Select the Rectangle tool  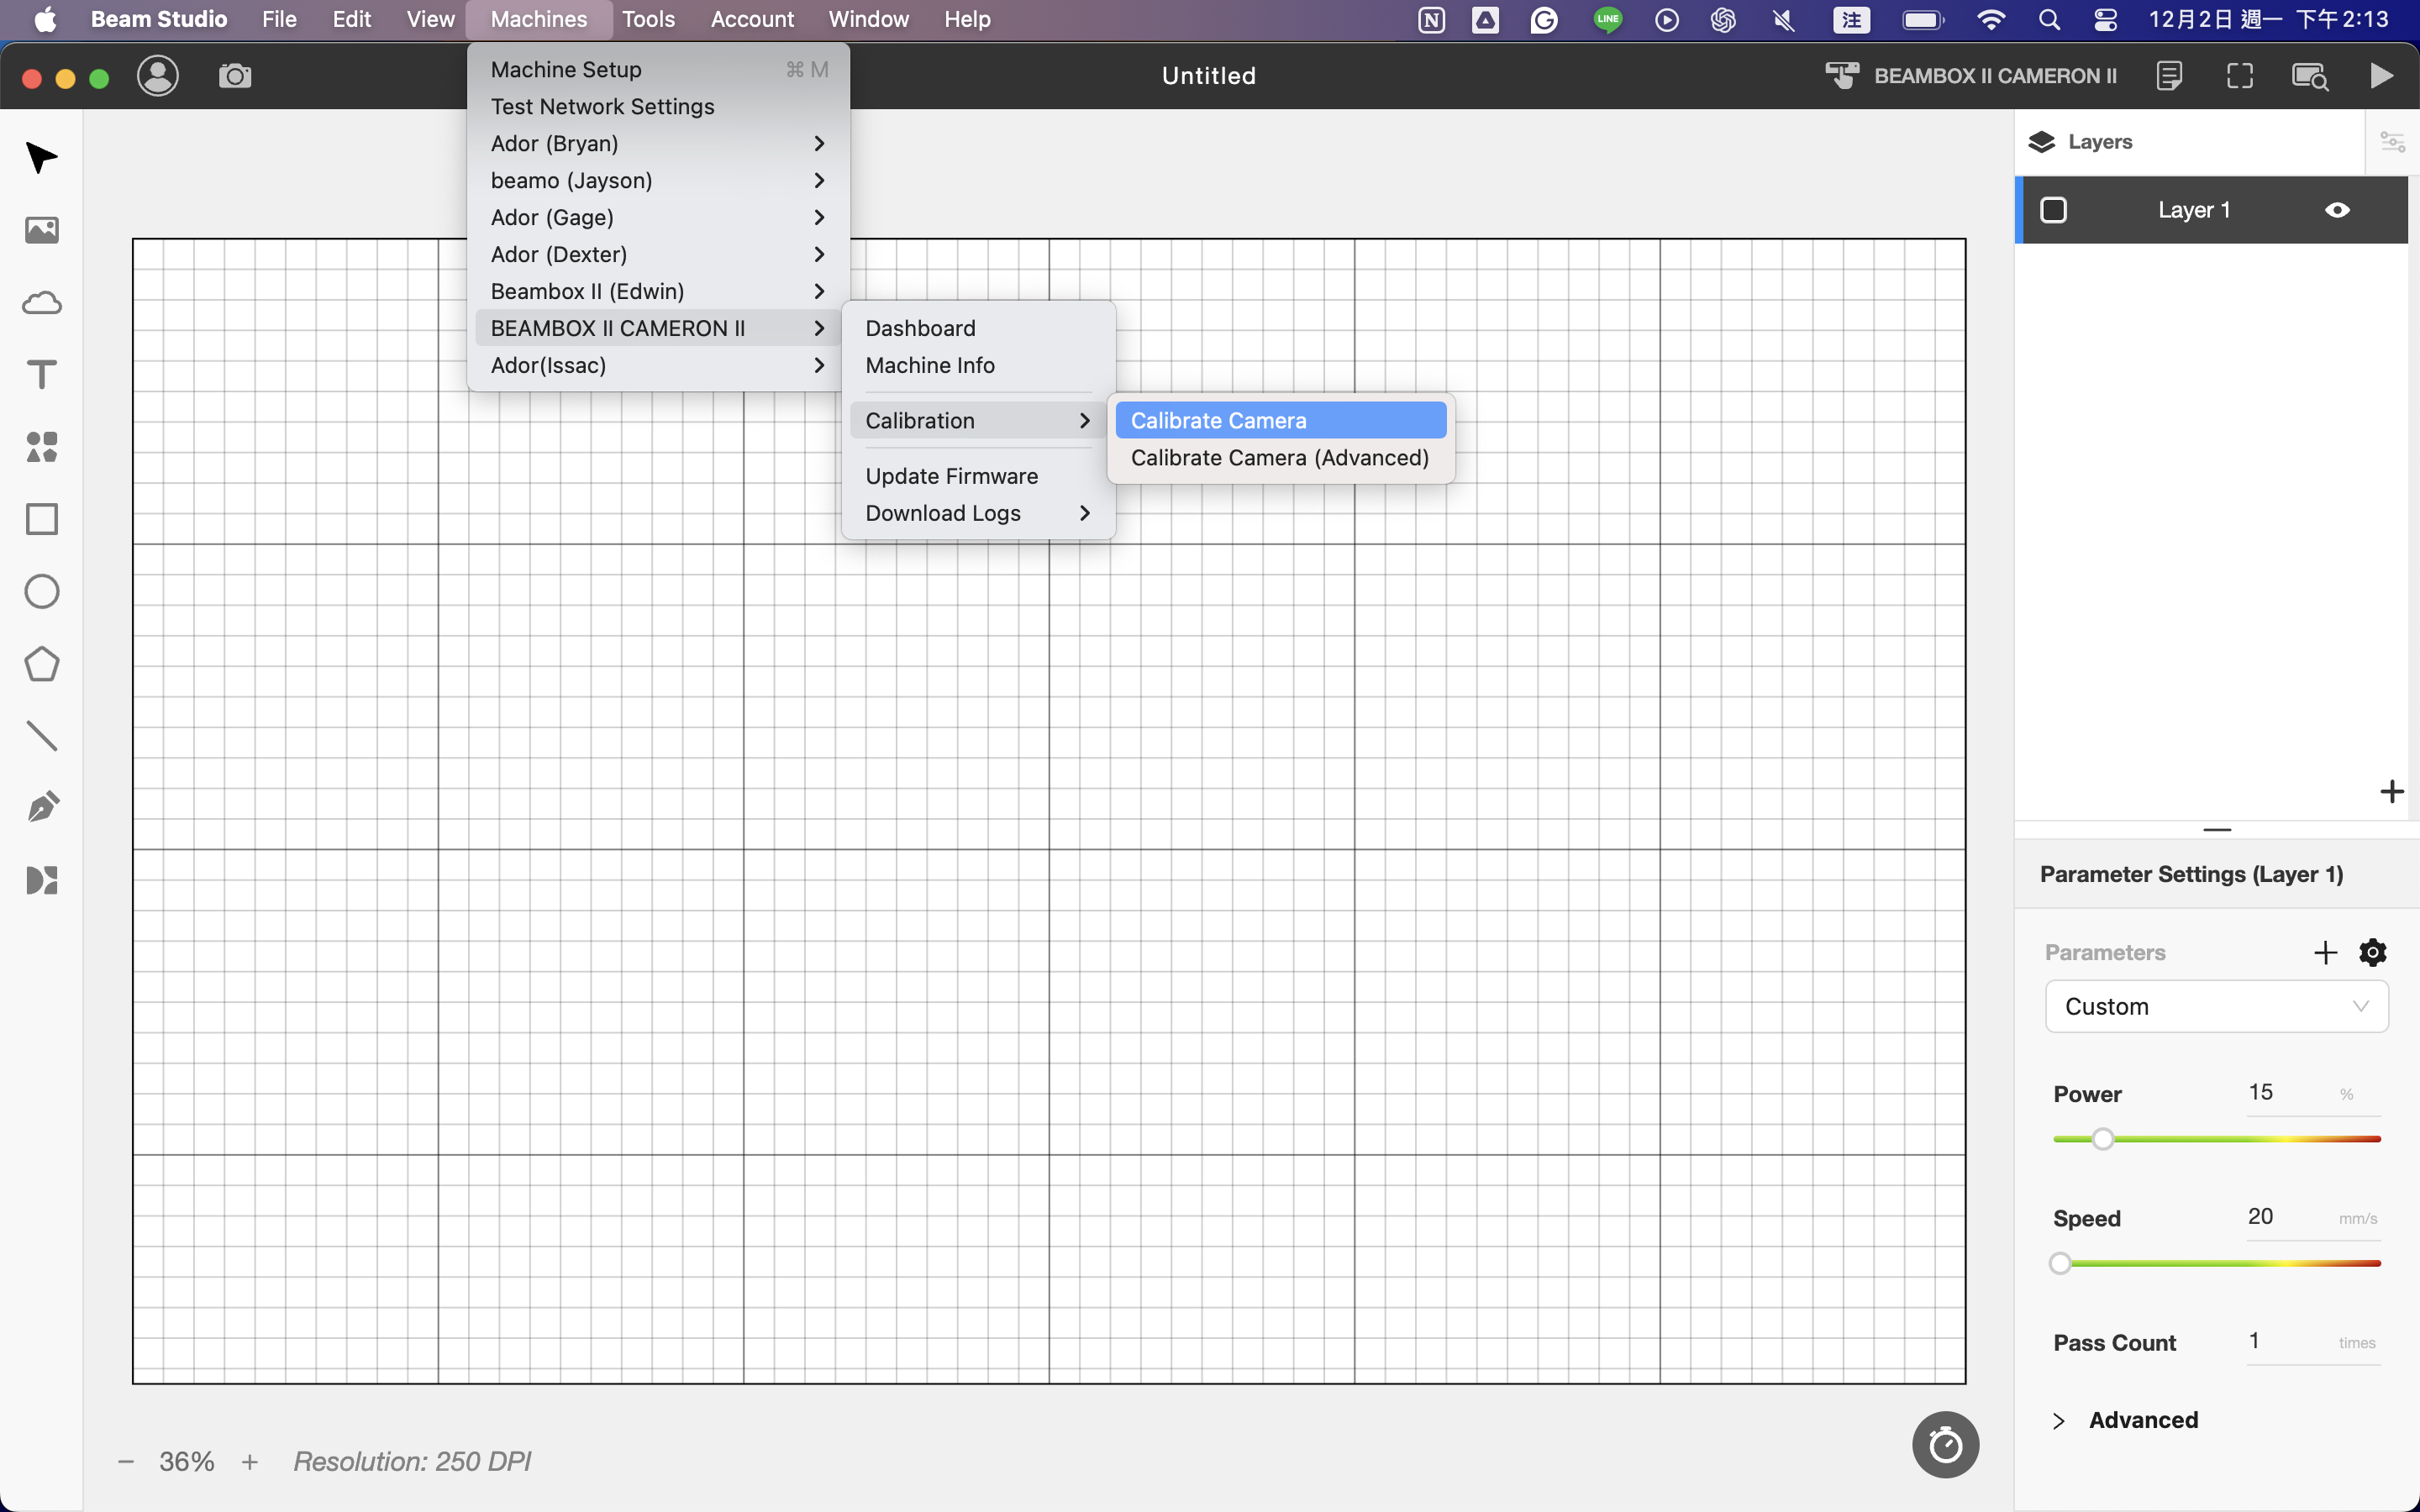pyautogui.click(x=41, y=519)
